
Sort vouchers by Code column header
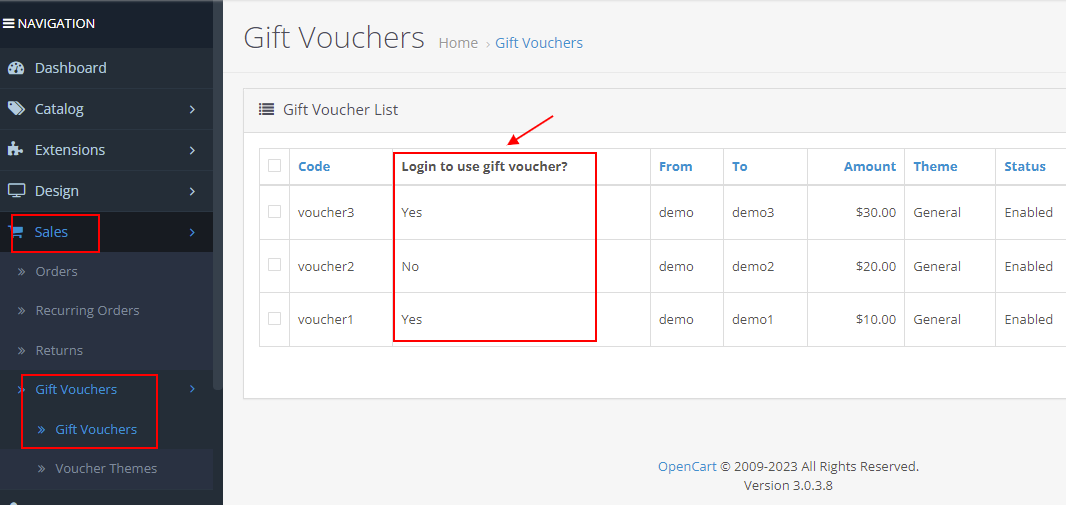pyautogui.click(x=314, y=167)
